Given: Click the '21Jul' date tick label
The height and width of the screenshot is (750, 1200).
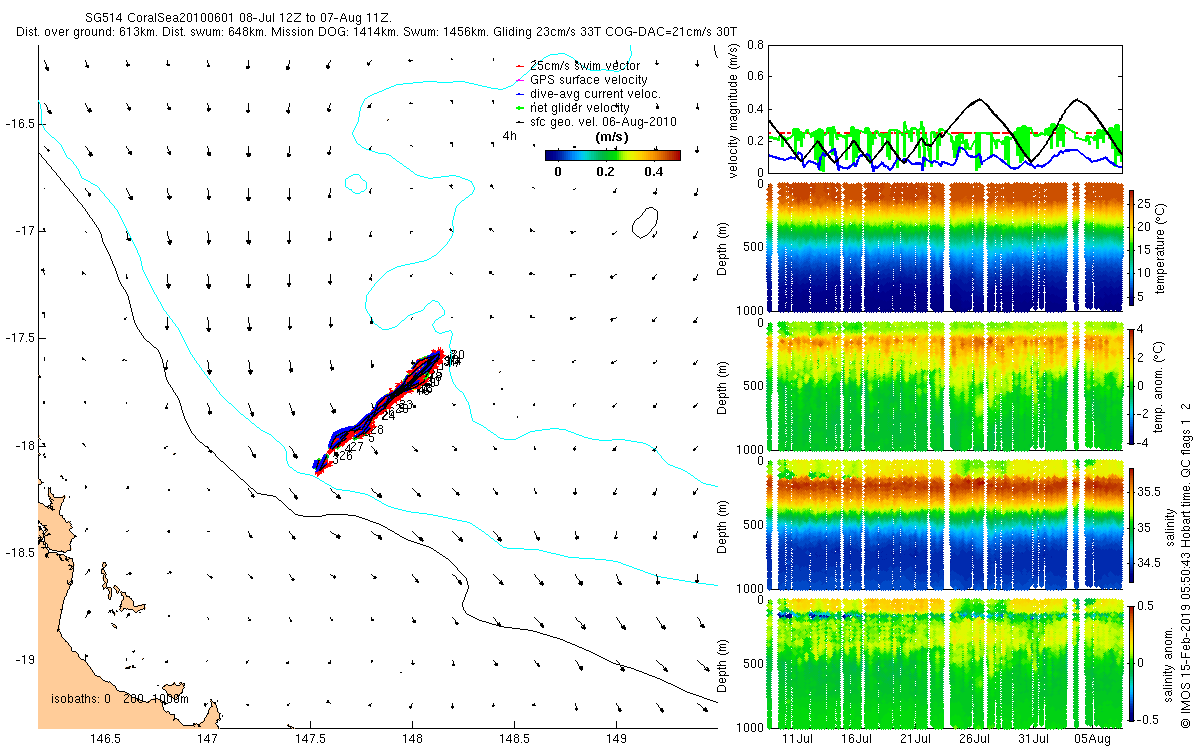Looking at the screenshot, I should (915, 739).
